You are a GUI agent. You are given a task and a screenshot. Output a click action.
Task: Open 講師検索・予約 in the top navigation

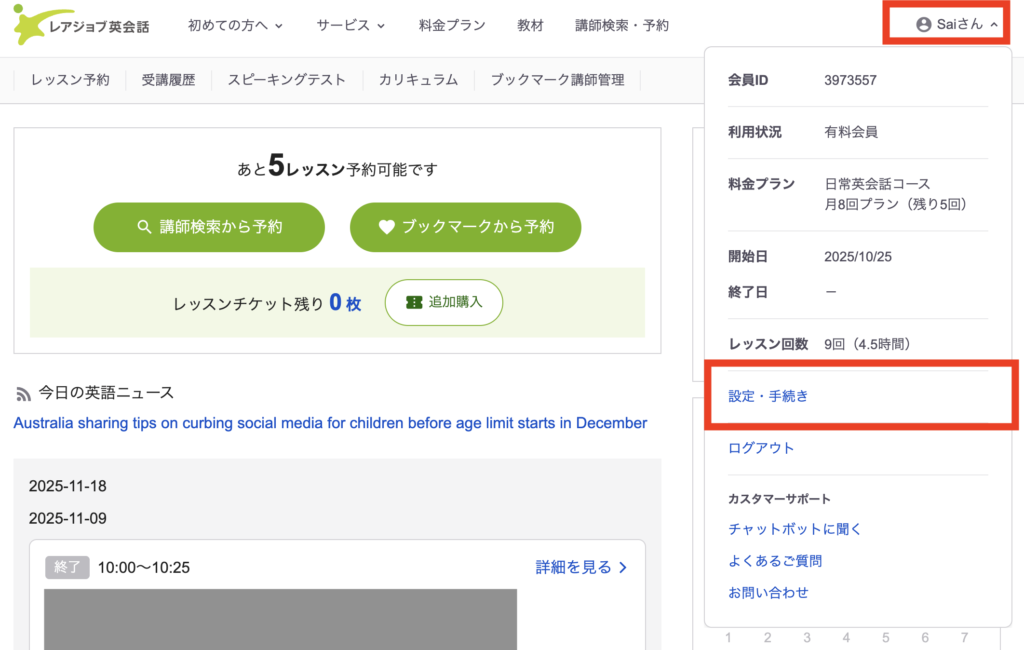tap(622, 25)
